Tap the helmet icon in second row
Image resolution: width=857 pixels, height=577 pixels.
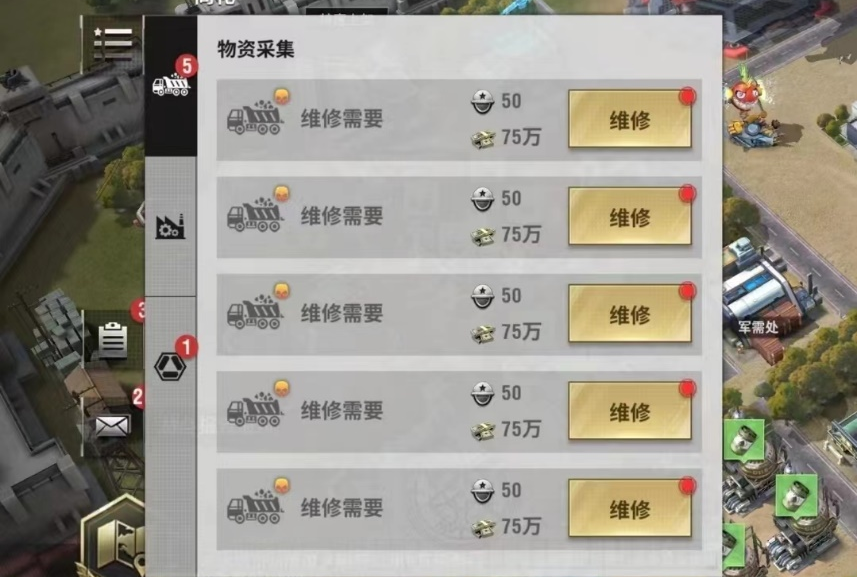coord(483,199)
